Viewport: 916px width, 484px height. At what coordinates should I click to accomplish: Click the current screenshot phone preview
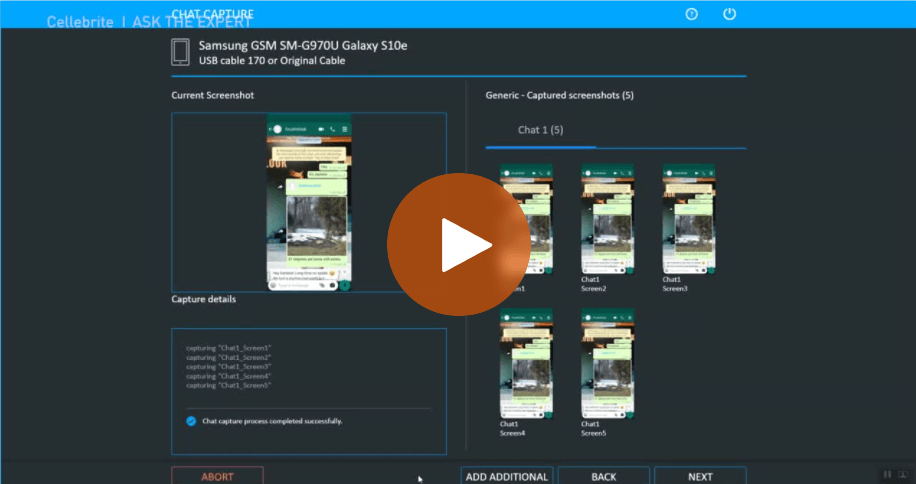point(309,202)
